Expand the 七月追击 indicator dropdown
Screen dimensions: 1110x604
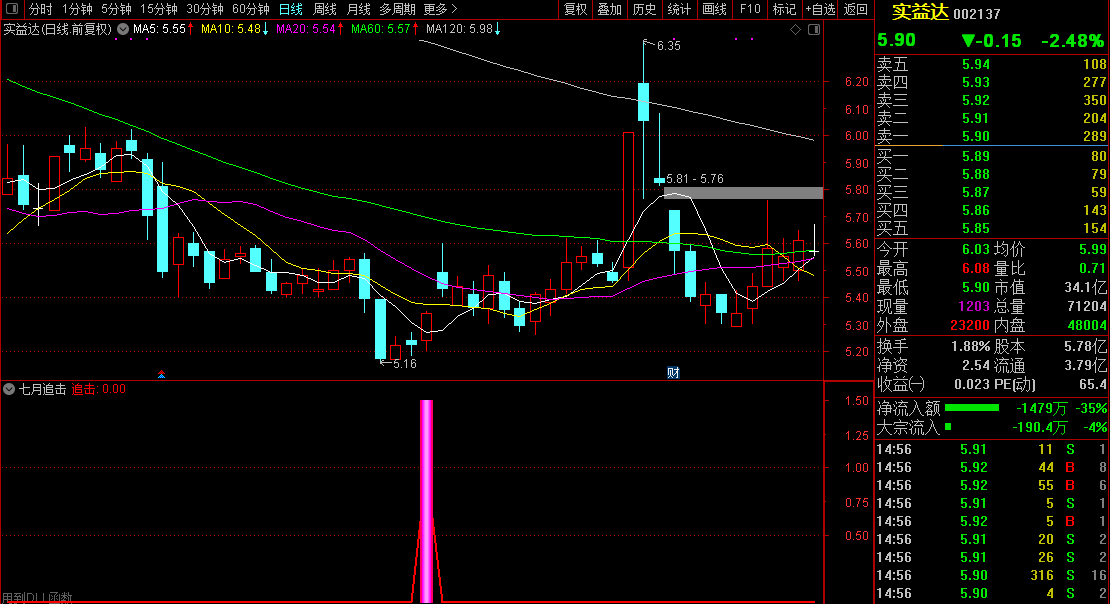[9, 389]
